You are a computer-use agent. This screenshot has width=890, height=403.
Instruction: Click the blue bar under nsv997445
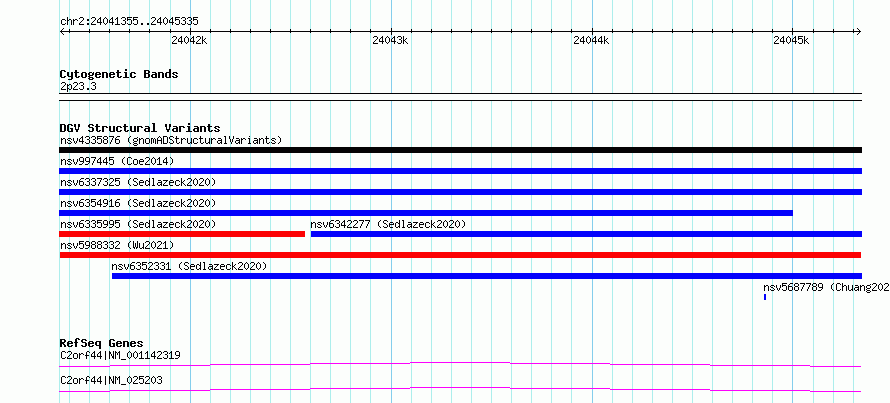(x=460, y=171)
